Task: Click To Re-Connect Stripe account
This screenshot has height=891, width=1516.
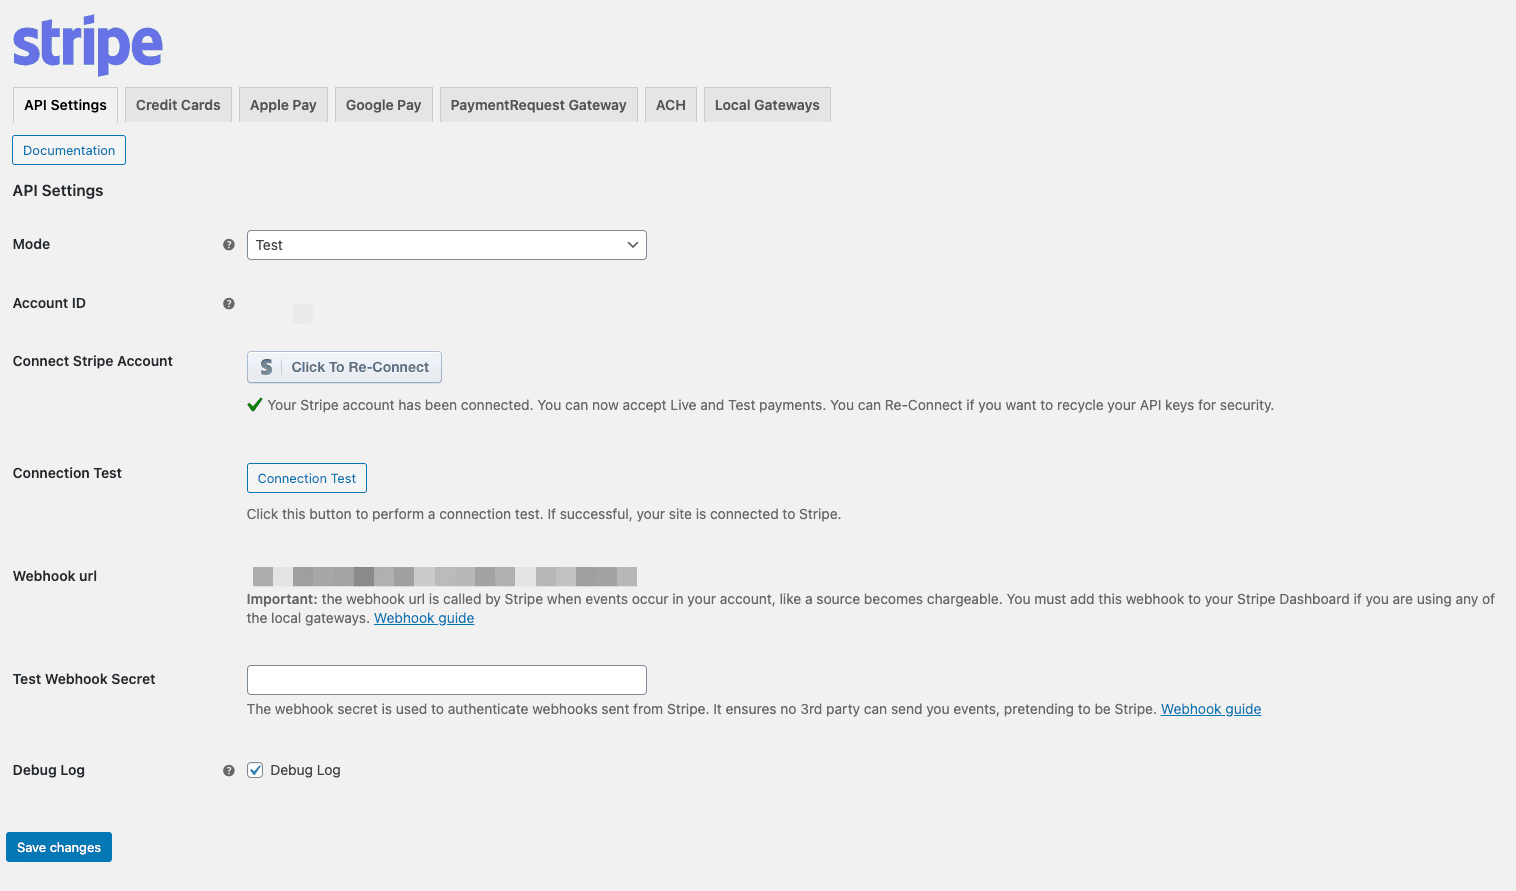Action: pyautogui.click(x=344, y=367)
